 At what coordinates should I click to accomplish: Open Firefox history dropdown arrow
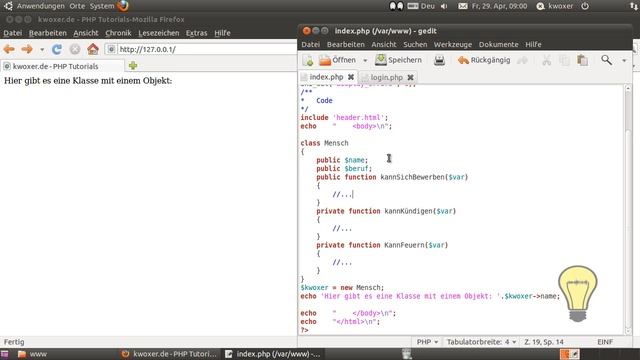(x=42, y=50)
